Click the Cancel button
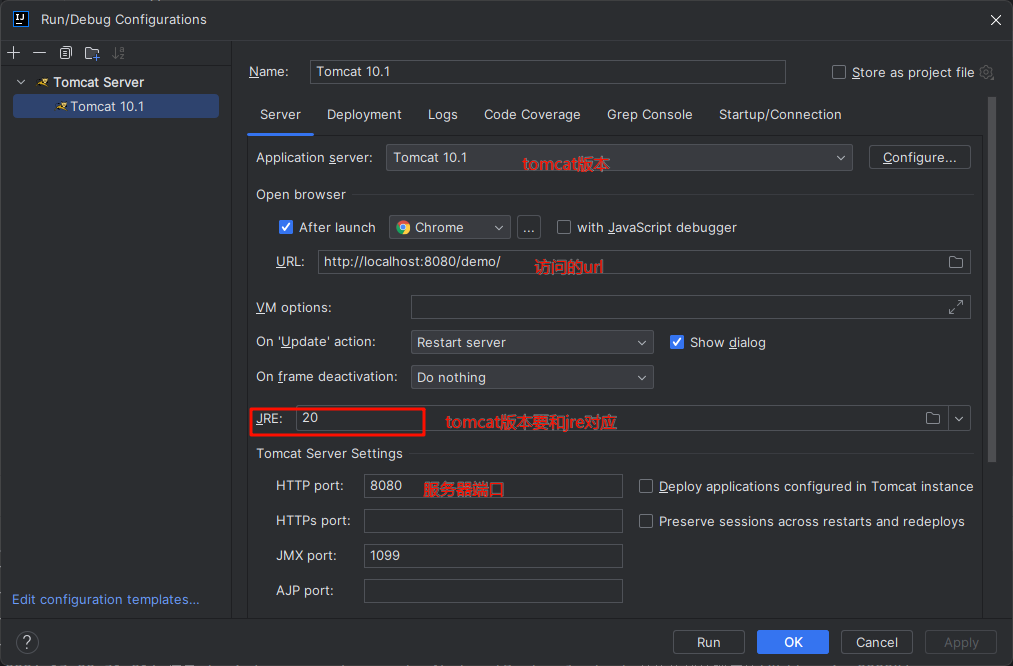Screen dimensions: 1013x666 pyautogui.click(x=877, y=642)
